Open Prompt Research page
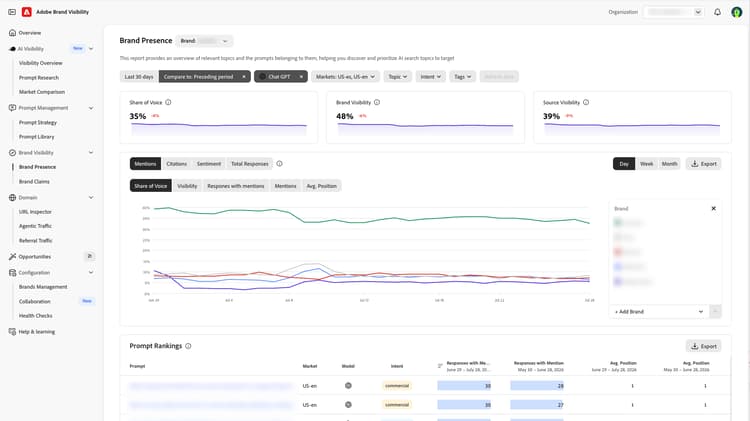Screen dimensions: 750x421 point(39,78)
